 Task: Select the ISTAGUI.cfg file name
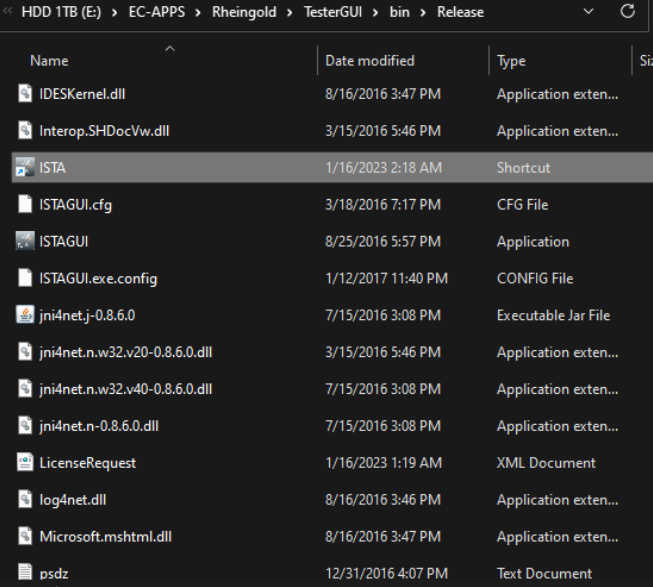pos(75,205)
